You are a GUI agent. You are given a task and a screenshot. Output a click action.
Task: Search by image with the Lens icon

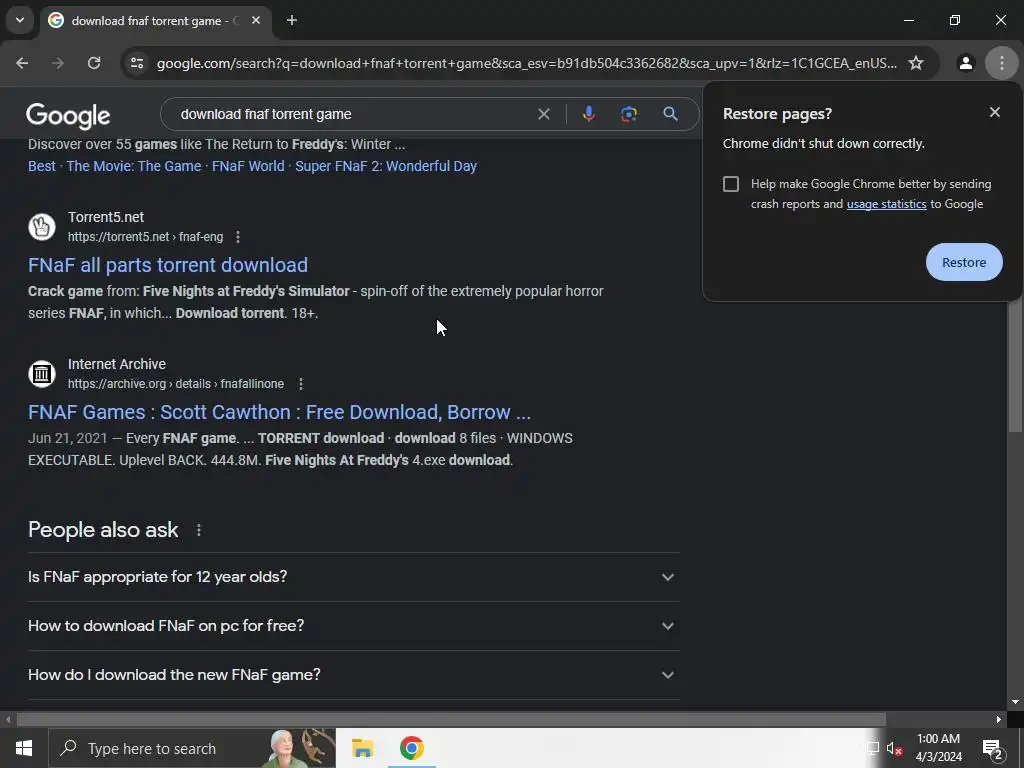point(628,114)
